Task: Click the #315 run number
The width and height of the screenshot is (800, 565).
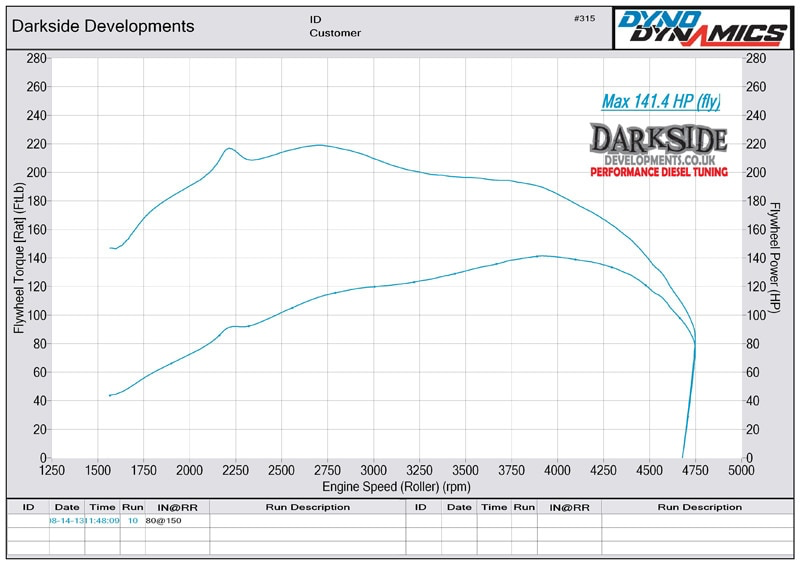Action: [584, 18]
